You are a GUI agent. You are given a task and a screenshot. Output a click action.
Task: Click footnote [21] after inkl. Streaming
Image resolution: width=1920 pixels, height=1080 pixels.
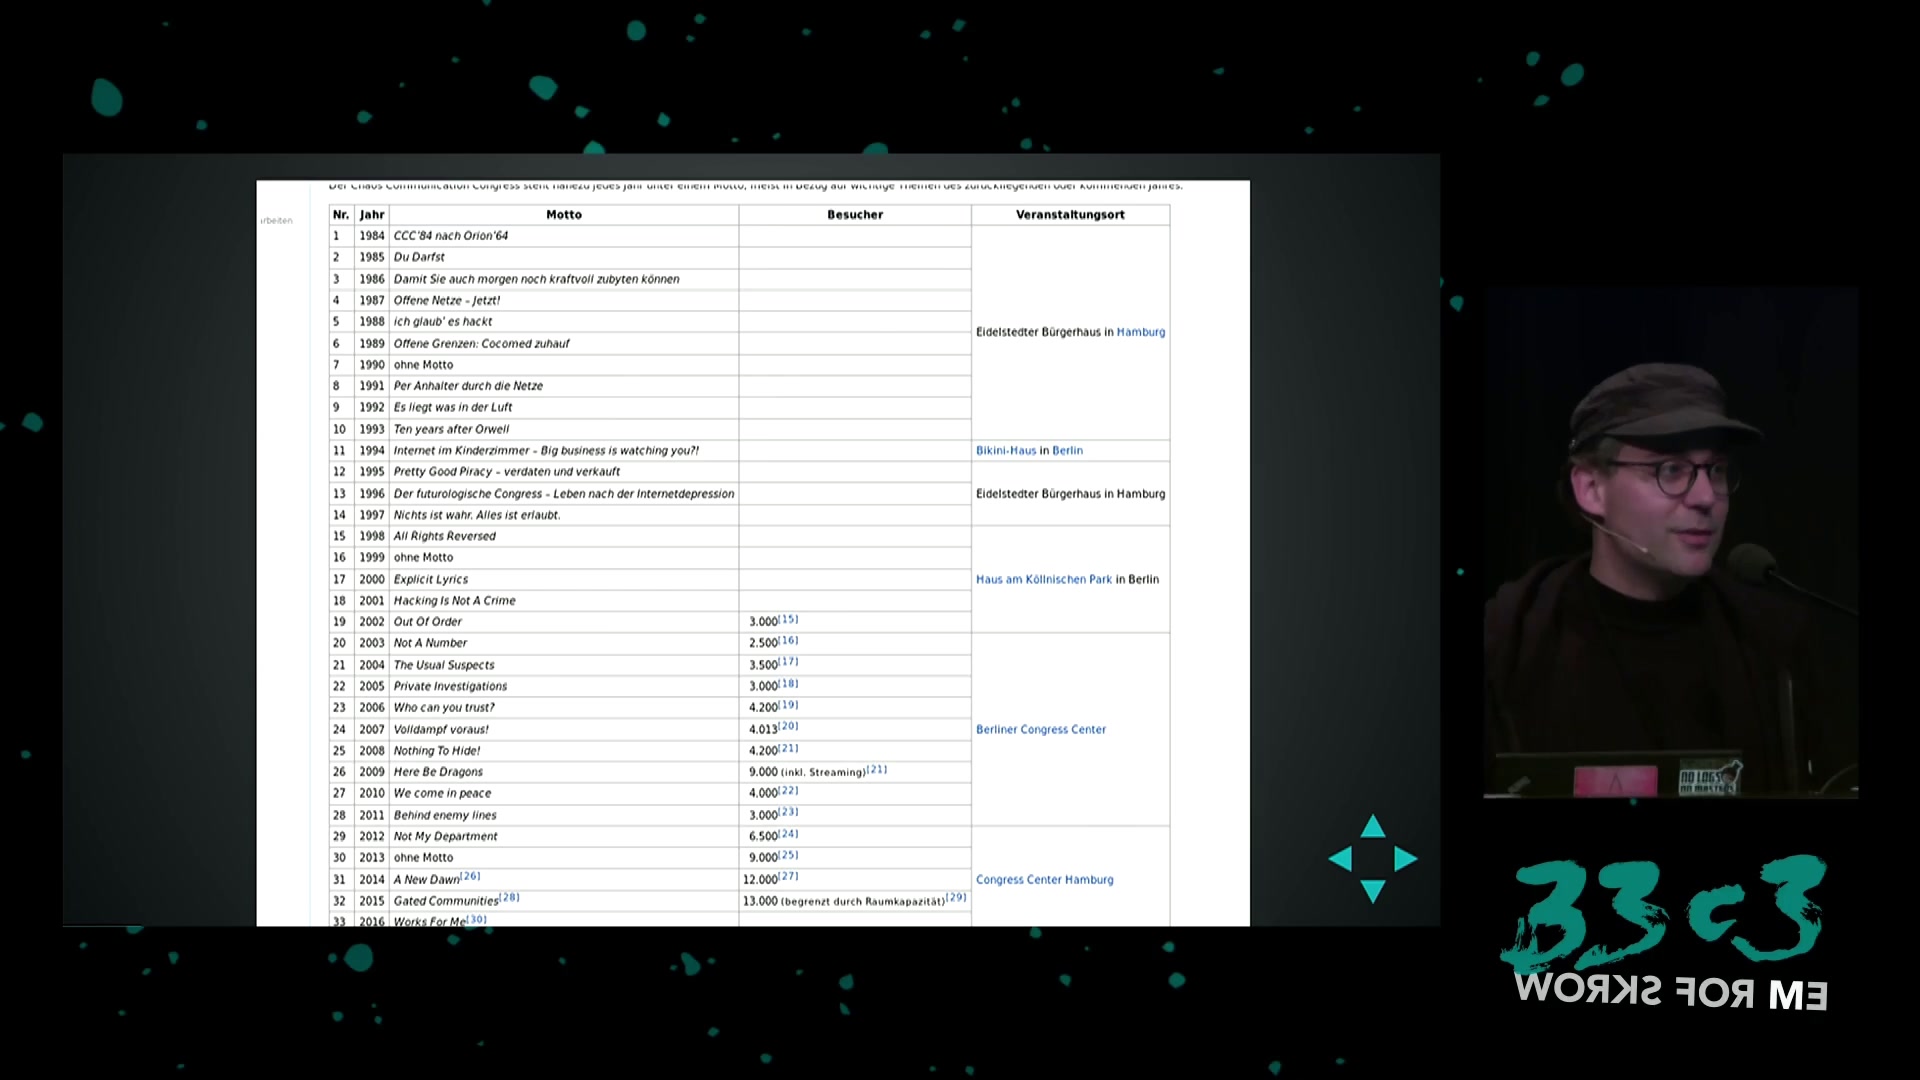tap(877, 769)
